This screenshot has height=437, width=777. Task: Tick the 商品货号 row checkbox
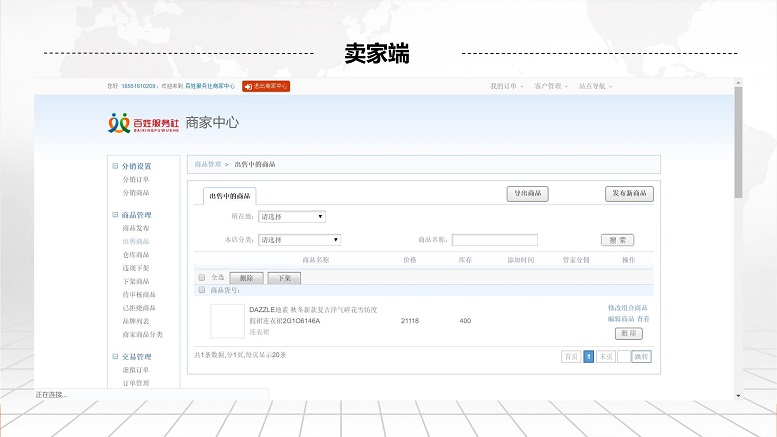[x=202, y=290]
